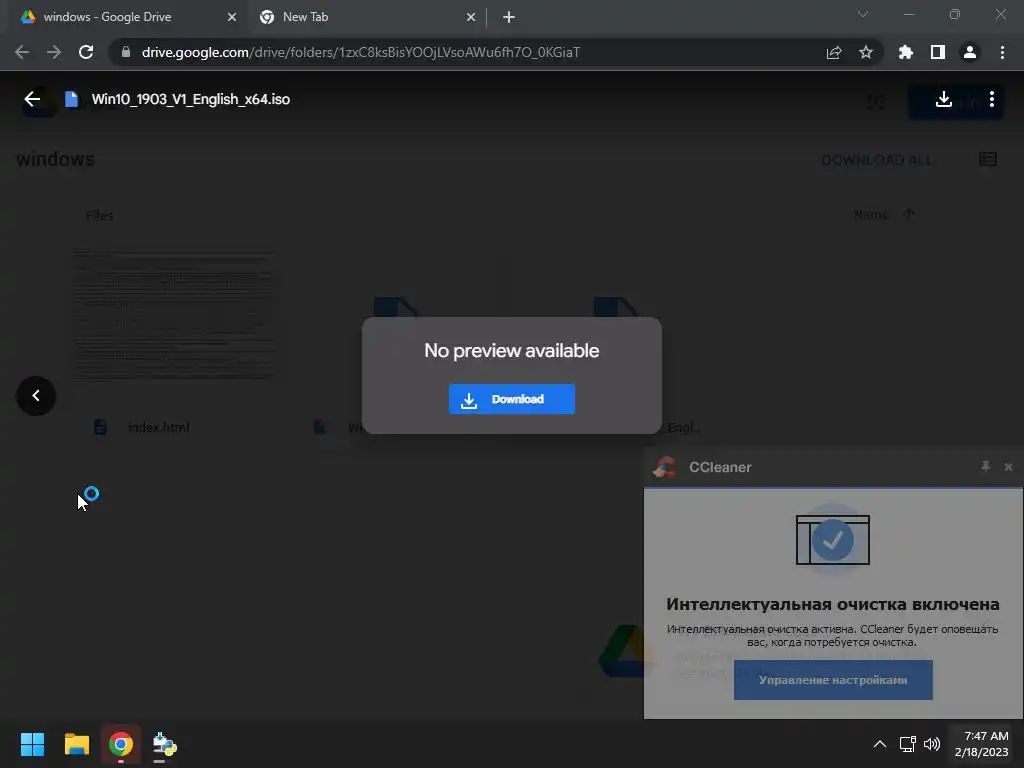Open Chrome three-dot menu
This screenshot has height=768, width=1024.
click(x=1002, y=52)
